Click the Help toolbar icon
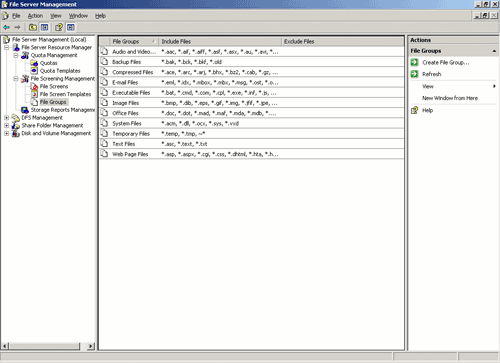Viewport: 500px width, 363px height. (59, 27)
